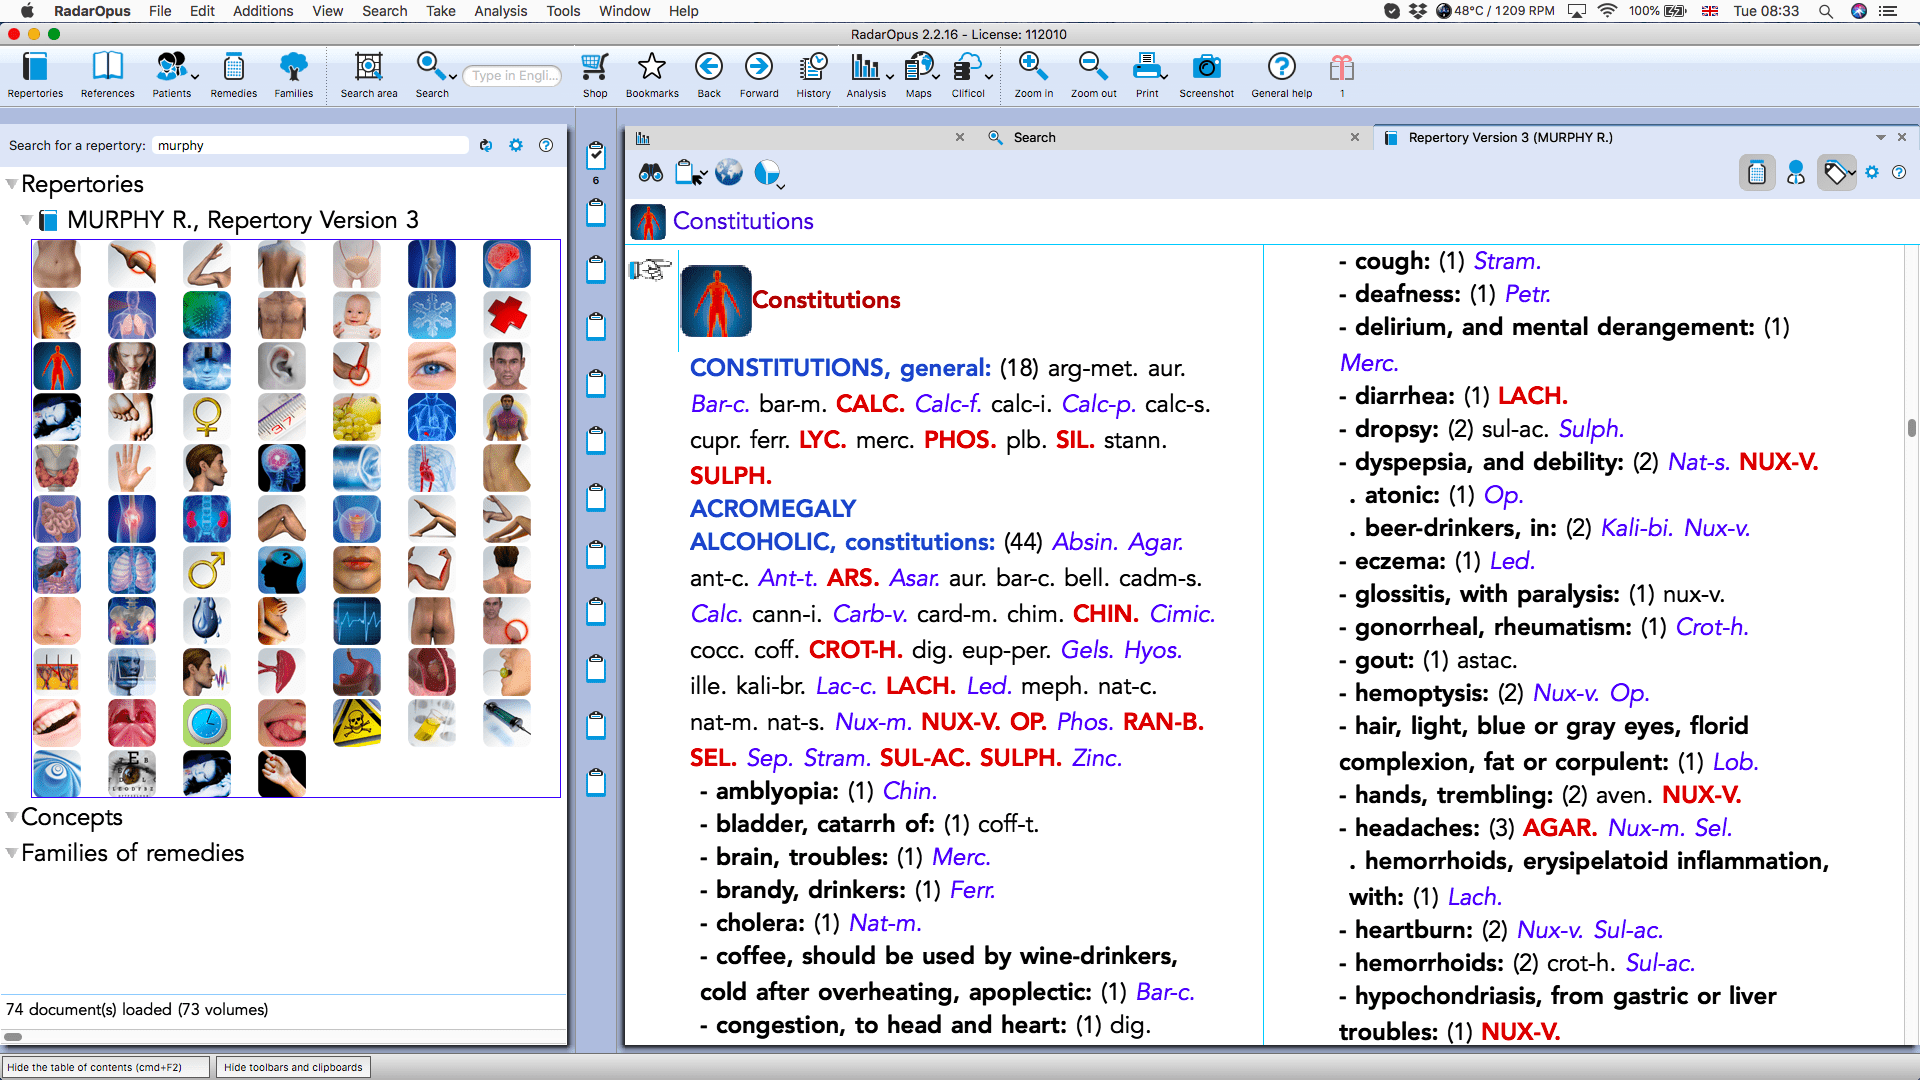
Task: Click the Search area toolbar icon
Action: tap(368, 75)
